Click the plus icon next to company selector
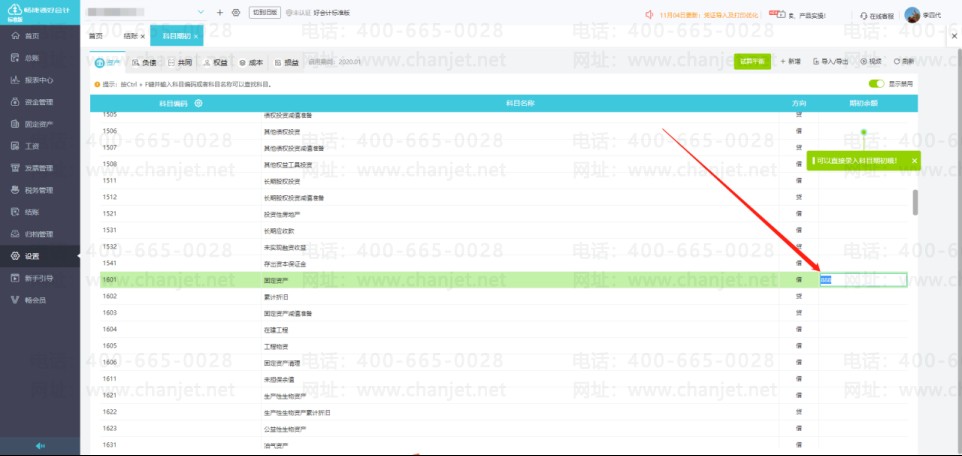The height and width of the screenshot is (456, 962). click(x=220, y=12)
